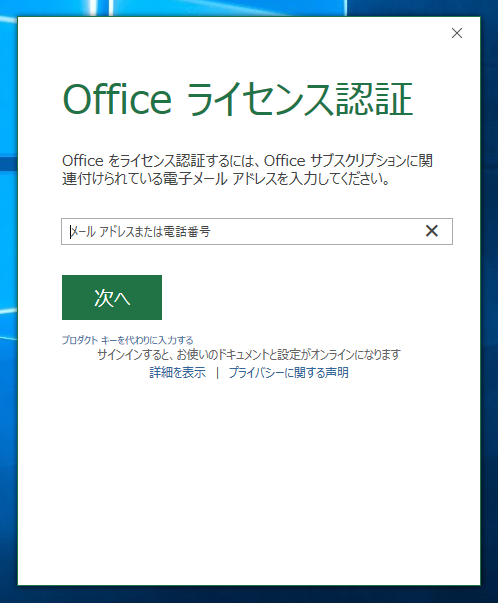
Task: Open プライバシーに関する声明 link
Action: point(289,372)
